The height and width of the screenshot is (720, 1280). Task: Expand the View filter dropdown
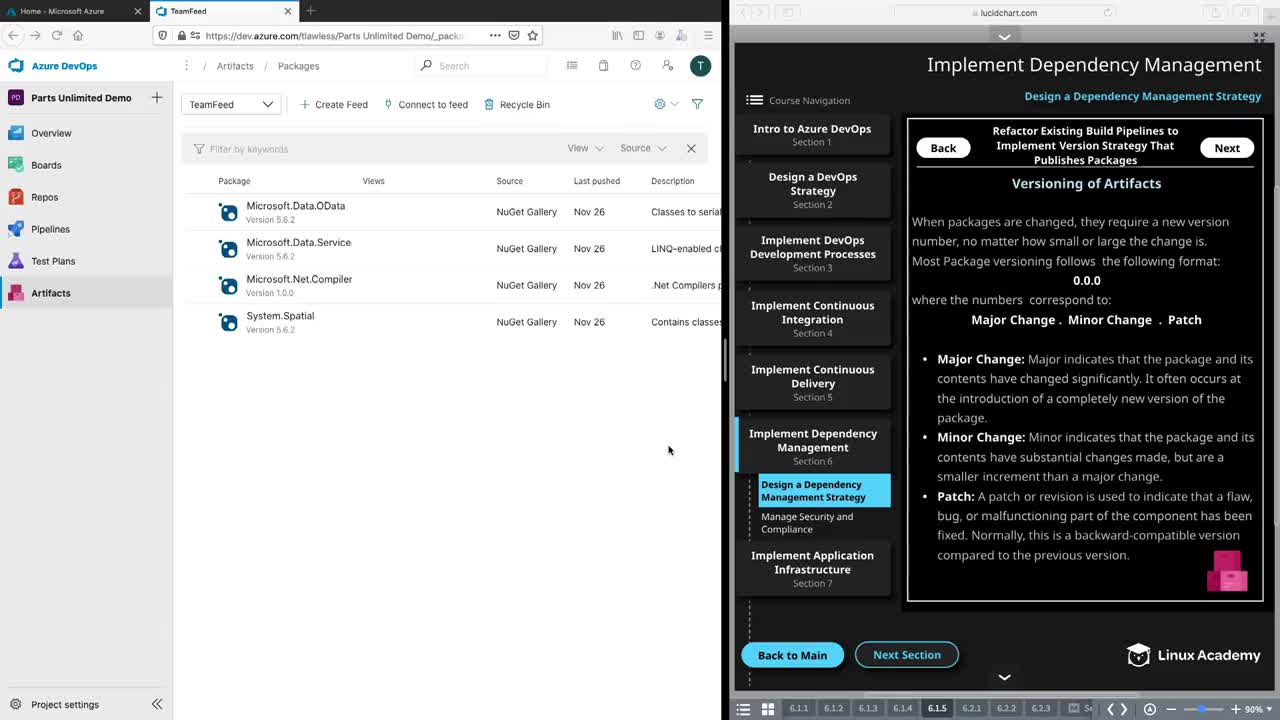click(x=586, y=148)
